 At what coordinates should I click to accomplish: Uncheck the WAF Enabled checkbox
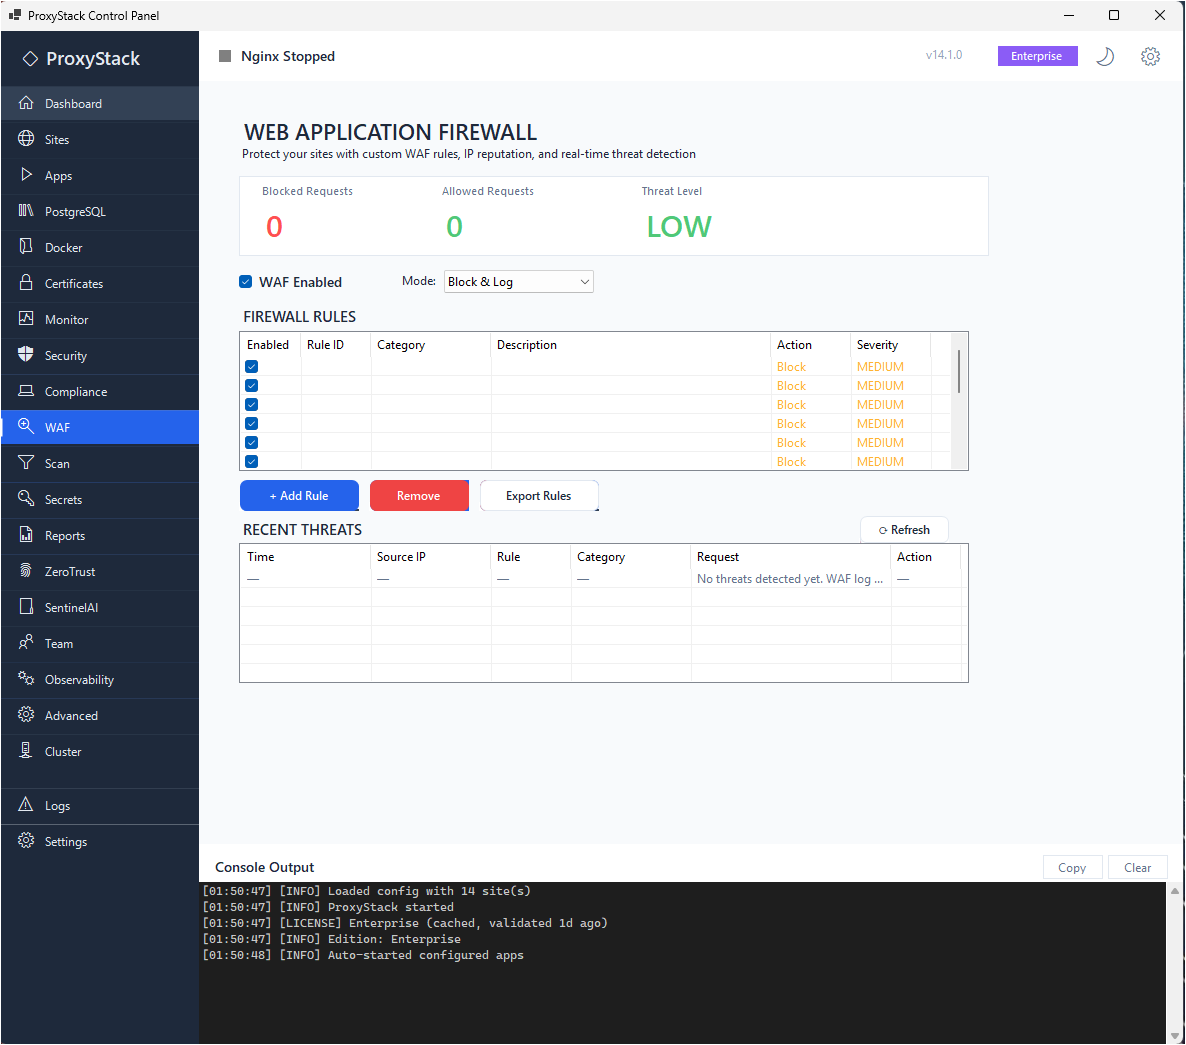pos(245,281)
